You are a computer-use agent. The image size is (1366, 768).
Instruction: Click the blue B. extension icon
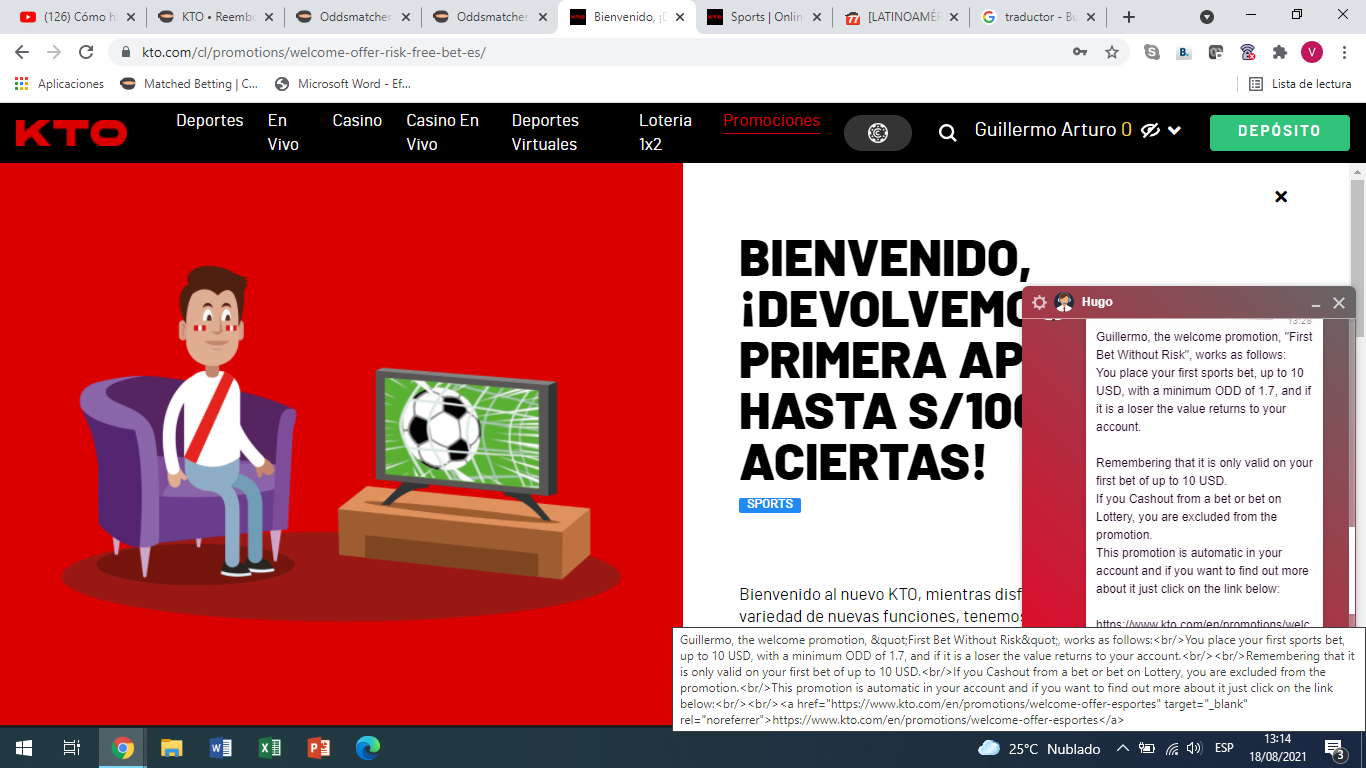click(1184, 52)
